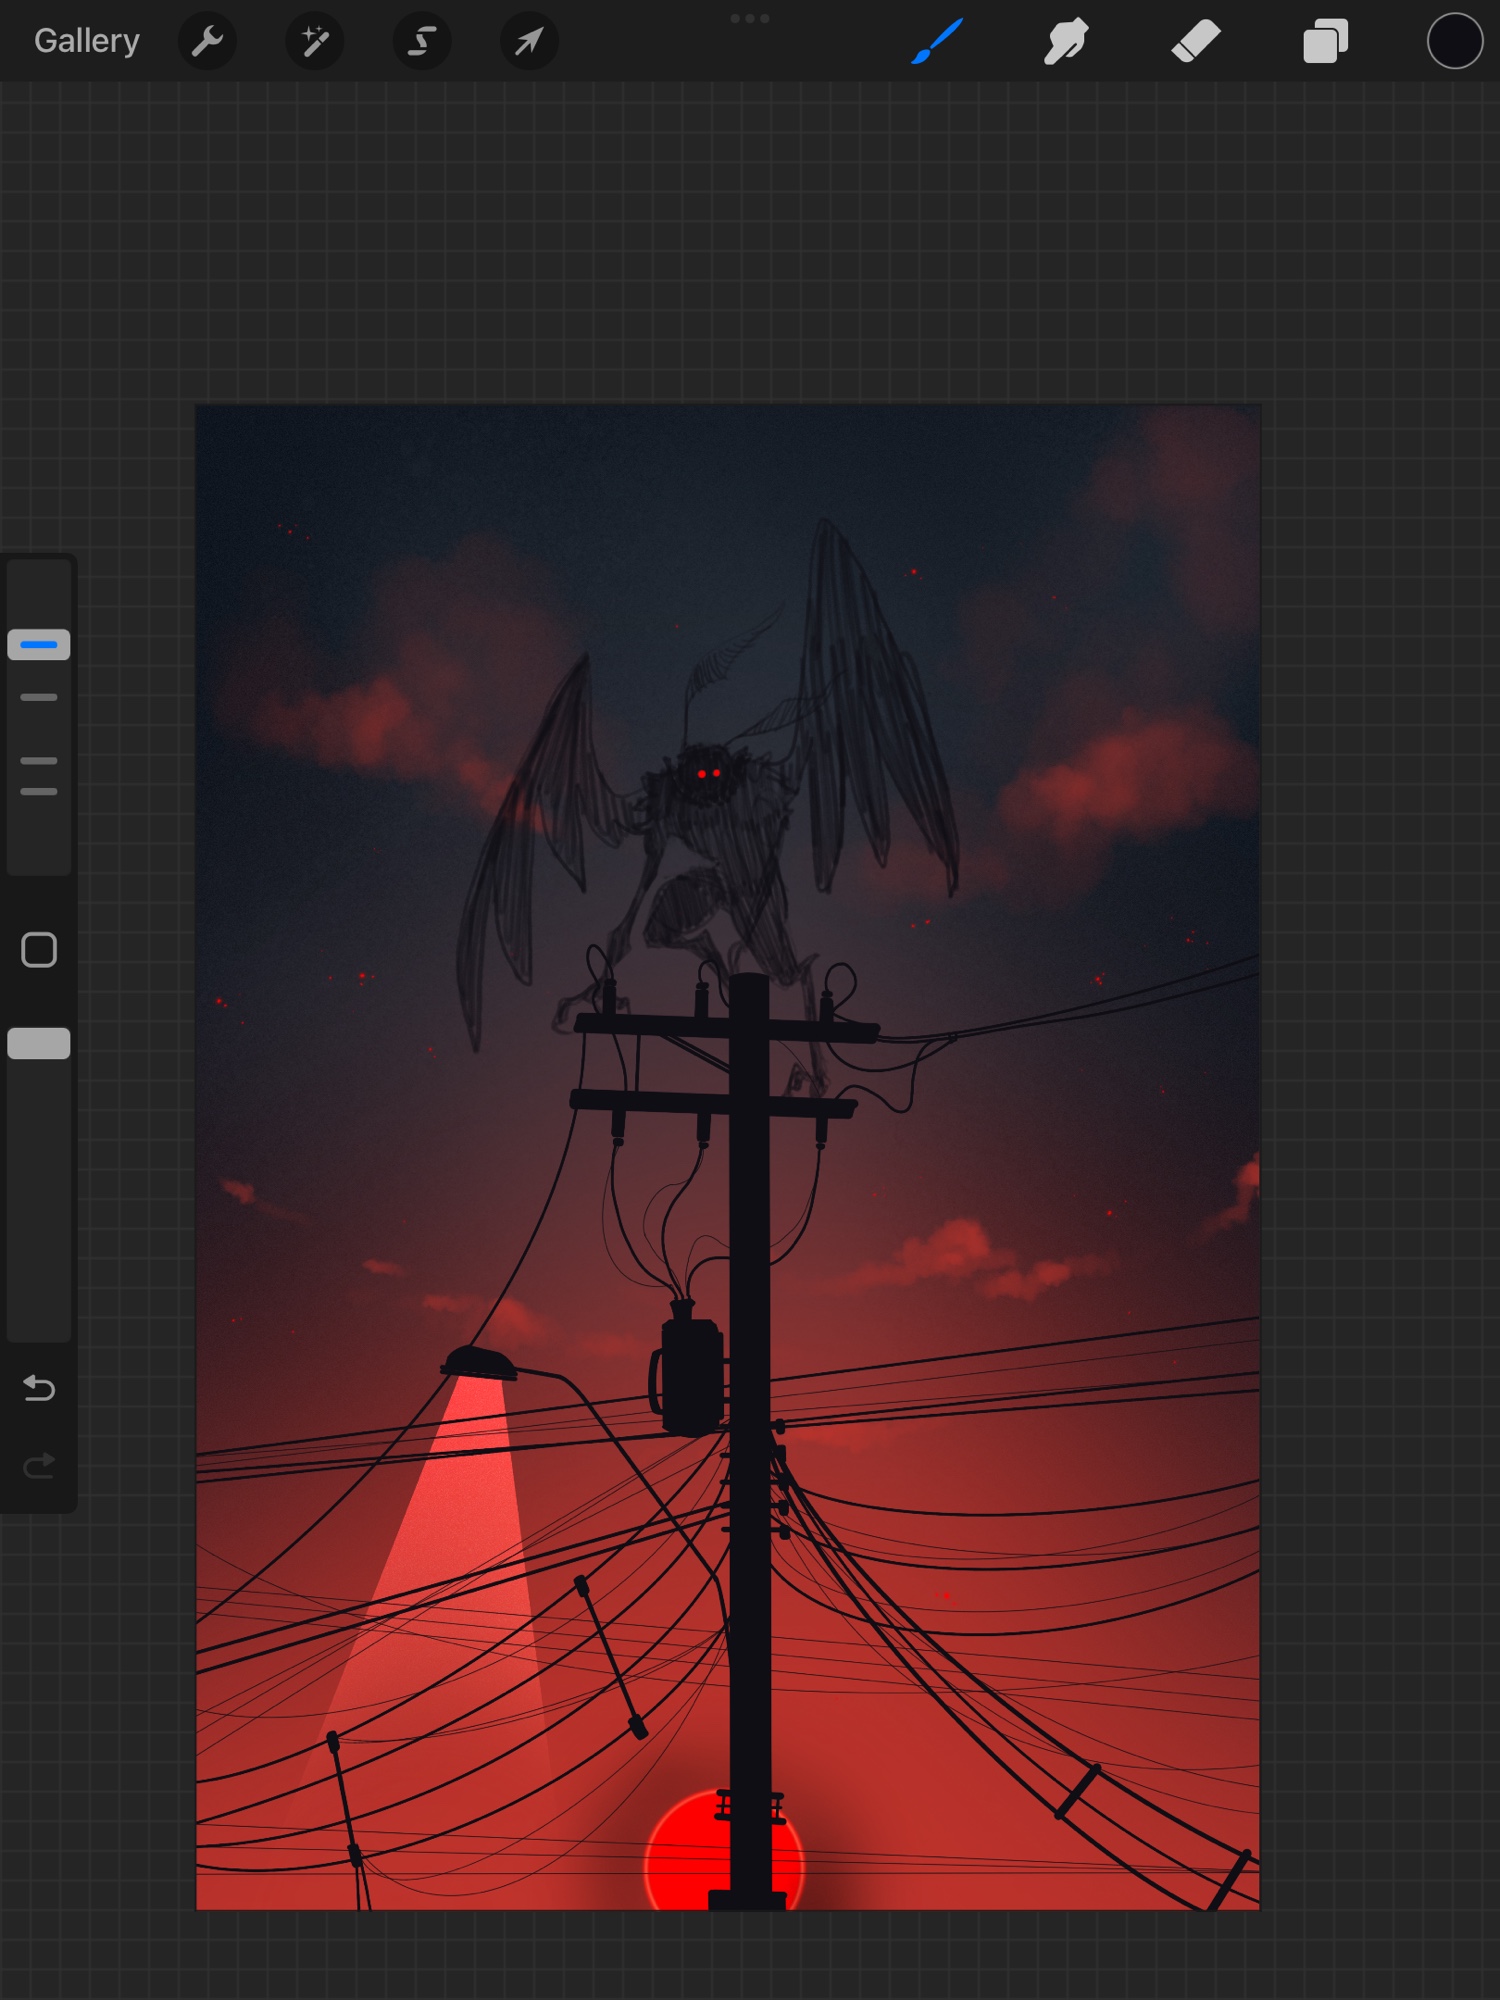The width and height of the screenshot is (1500, 2000).
Task: Tap the transformer on the utility pole
Action: coord(690,1372)
